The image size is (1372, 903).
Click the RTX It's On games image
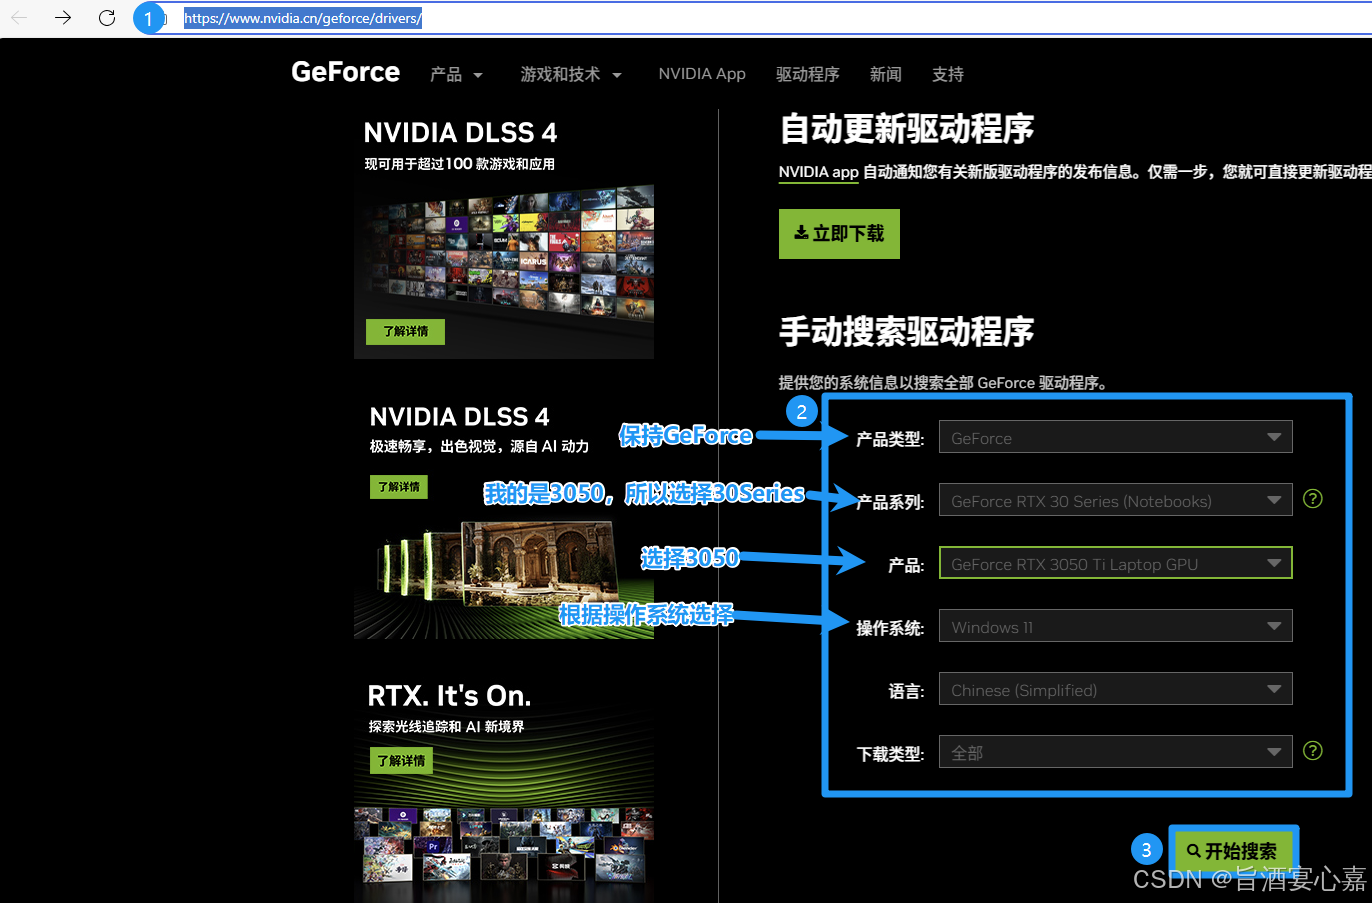click(504, 854)
